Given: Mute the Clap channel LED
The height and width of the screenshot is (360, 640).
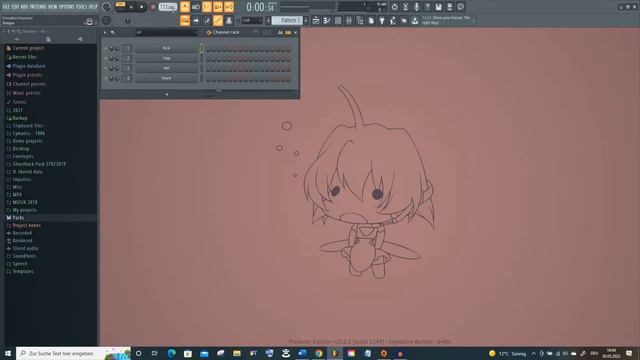Looking at the screenshot, I should click(106, 58).
